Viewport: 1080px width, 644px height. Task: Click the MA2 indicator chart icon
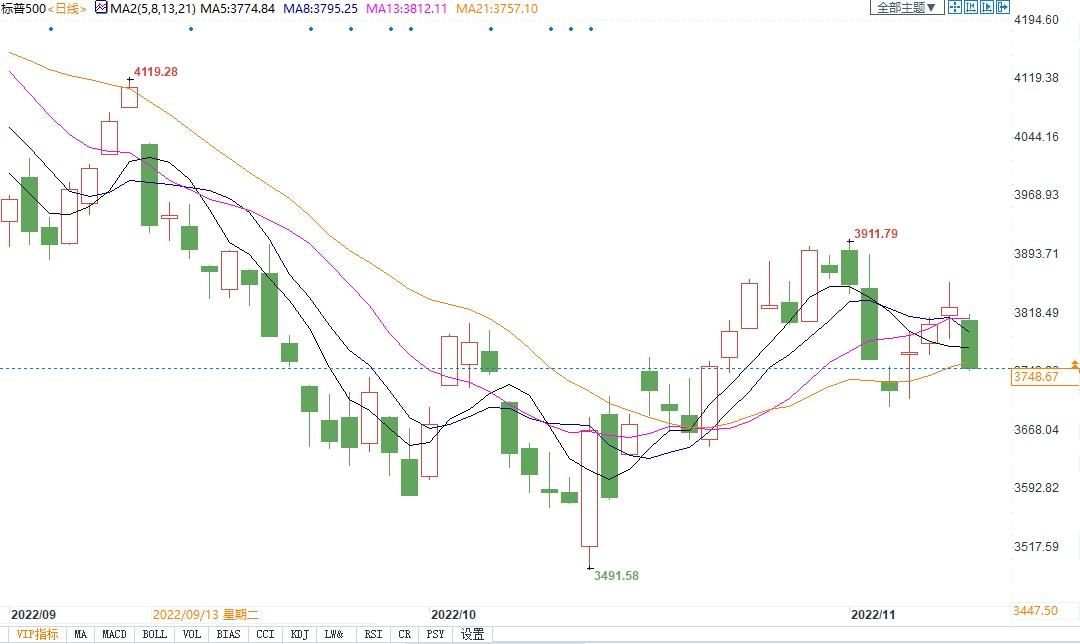(x=101, y=8)
